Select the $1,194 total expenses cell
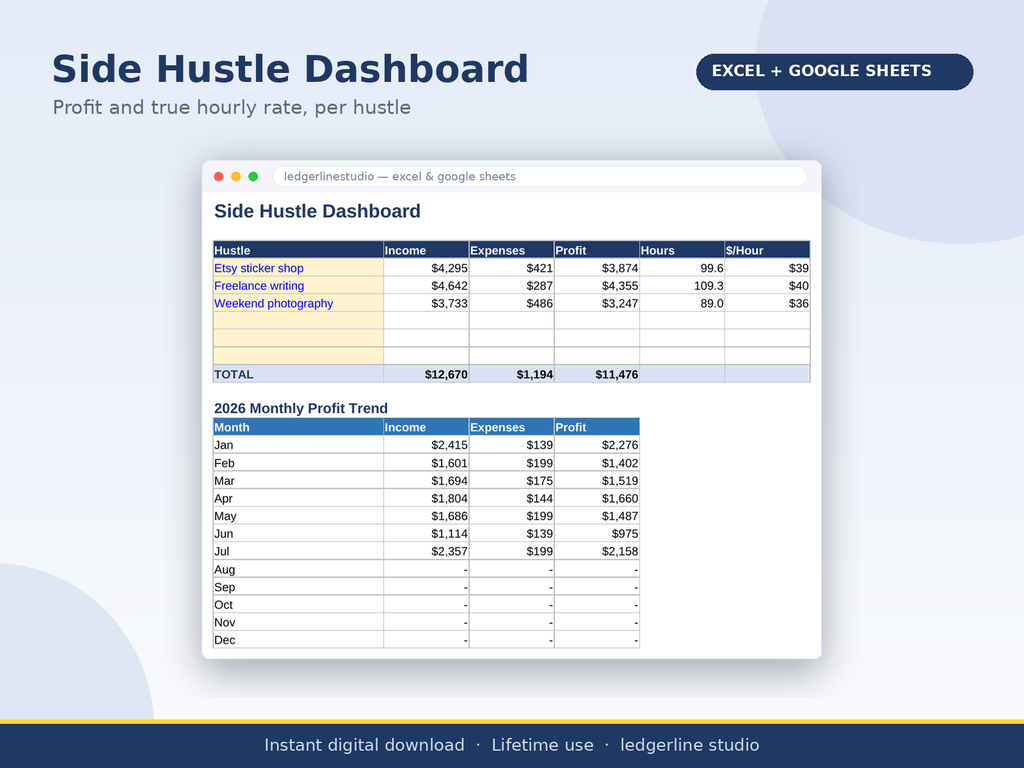 511,374
